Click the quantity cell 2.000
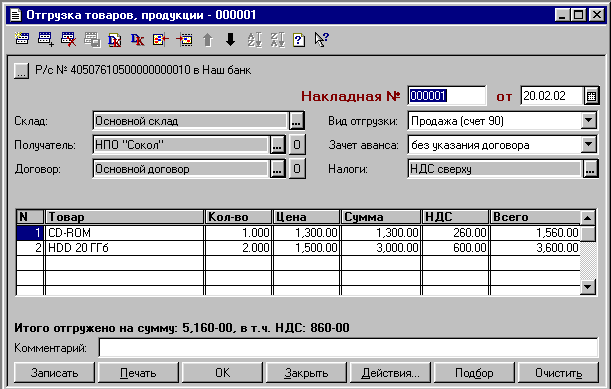 [x=238, y=248]
